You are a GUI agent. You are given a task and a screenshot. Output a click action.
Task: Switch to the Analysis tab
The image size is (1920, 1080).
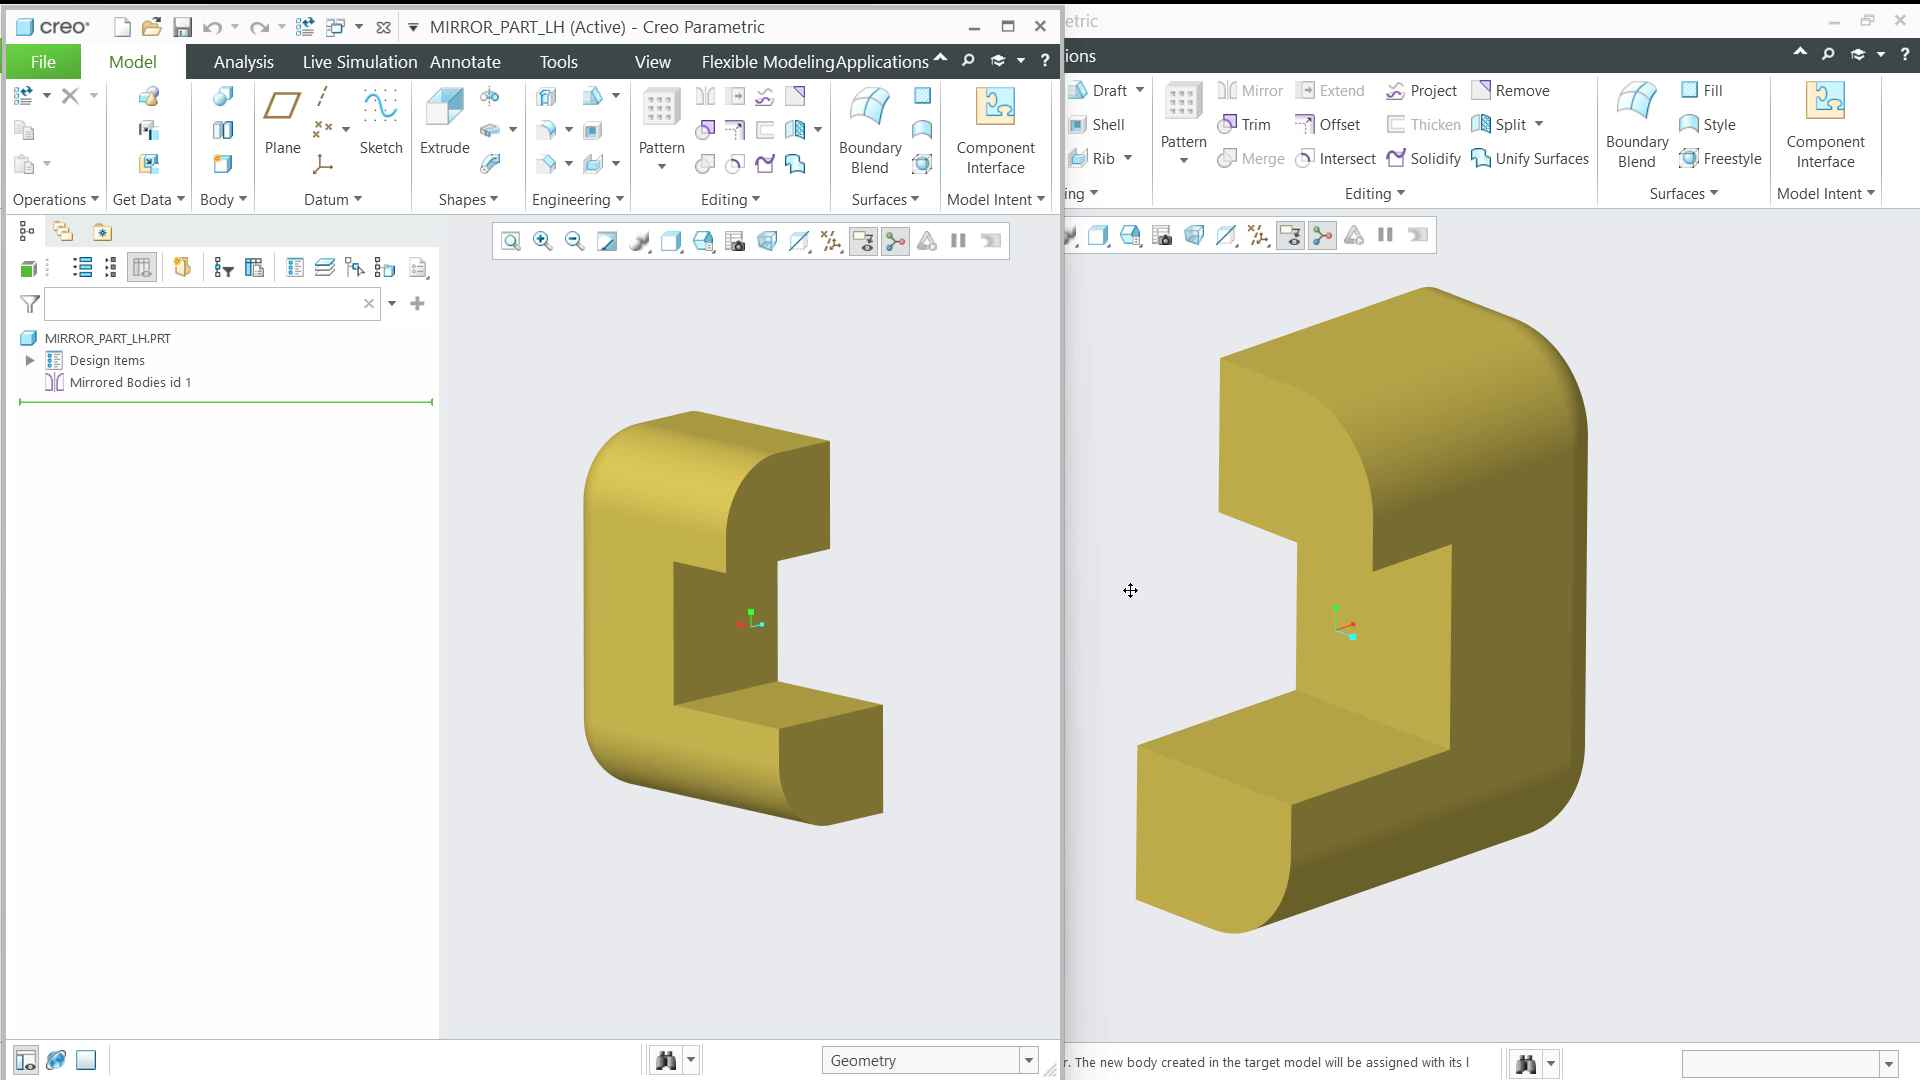point(243,62)
